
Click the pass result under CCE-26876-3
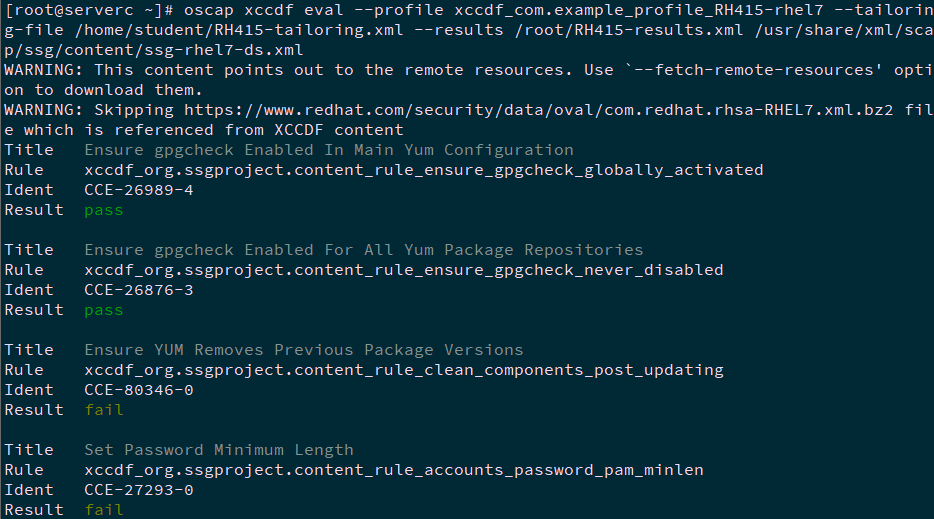click(x=104, y=310)
